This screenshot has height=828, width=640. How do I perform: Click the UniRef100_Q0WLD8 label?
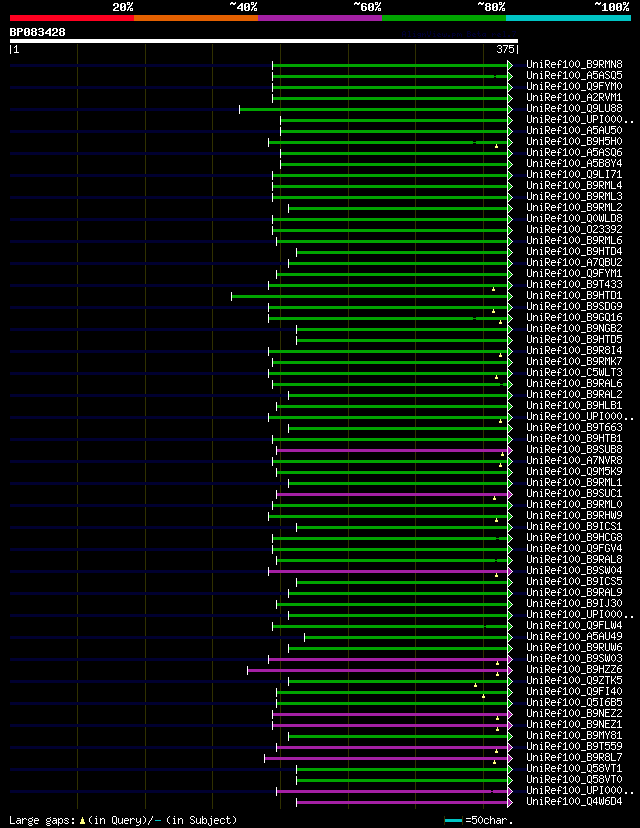click(x=574, y=219)
